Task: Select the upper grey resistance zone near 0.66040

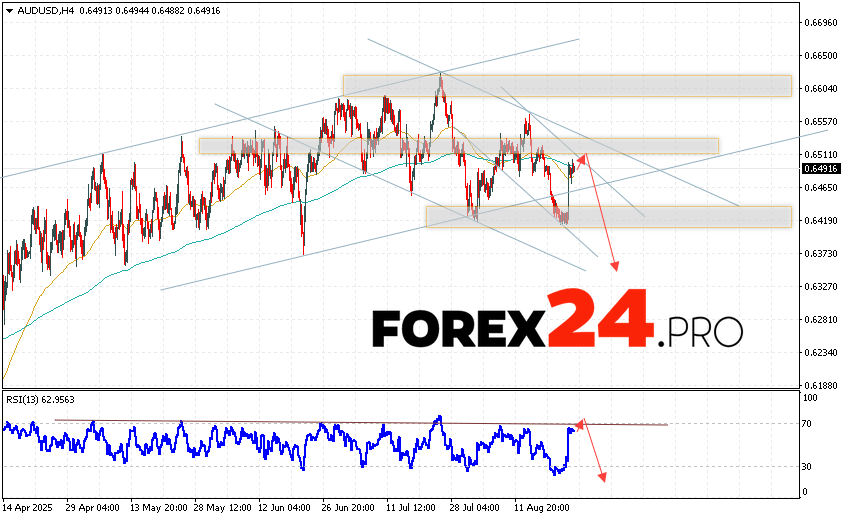Action: (566, 86)
